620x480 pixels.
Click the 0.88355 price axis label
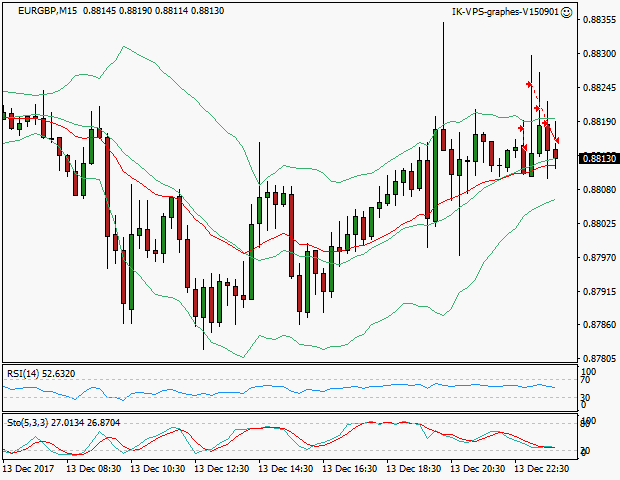tap(598, 20)
